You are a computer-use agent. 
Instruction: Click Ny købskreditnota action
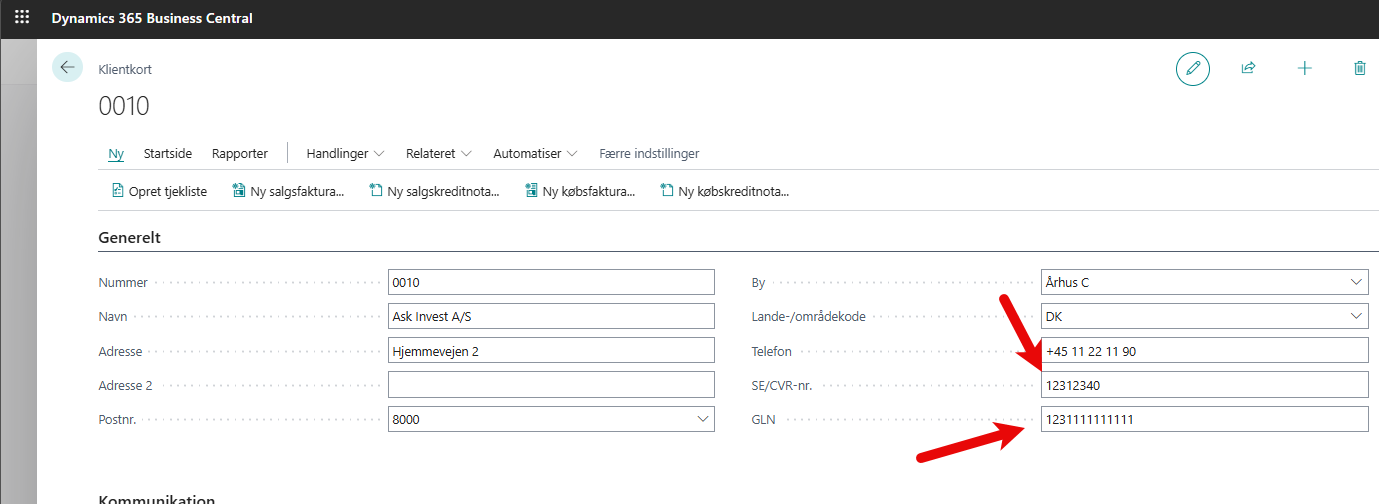pos(725,191)
